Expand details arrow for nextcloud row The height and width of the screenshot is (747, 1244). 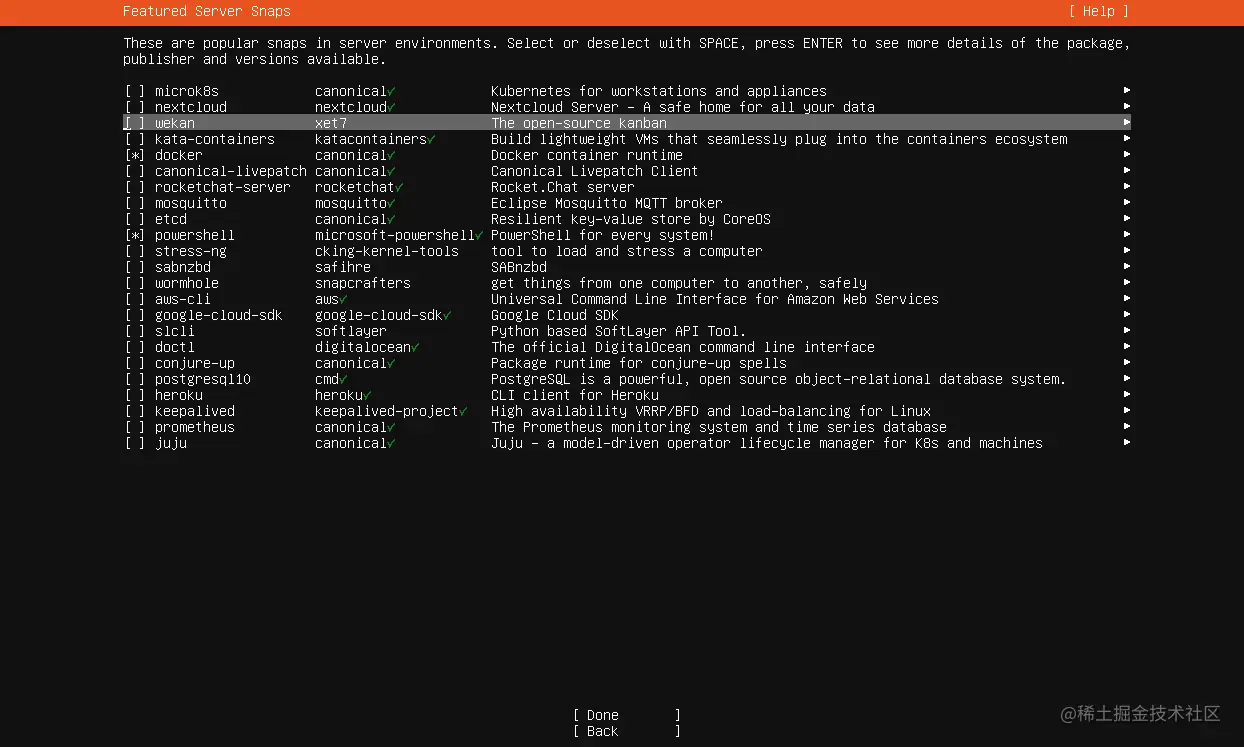(1127, 107)
